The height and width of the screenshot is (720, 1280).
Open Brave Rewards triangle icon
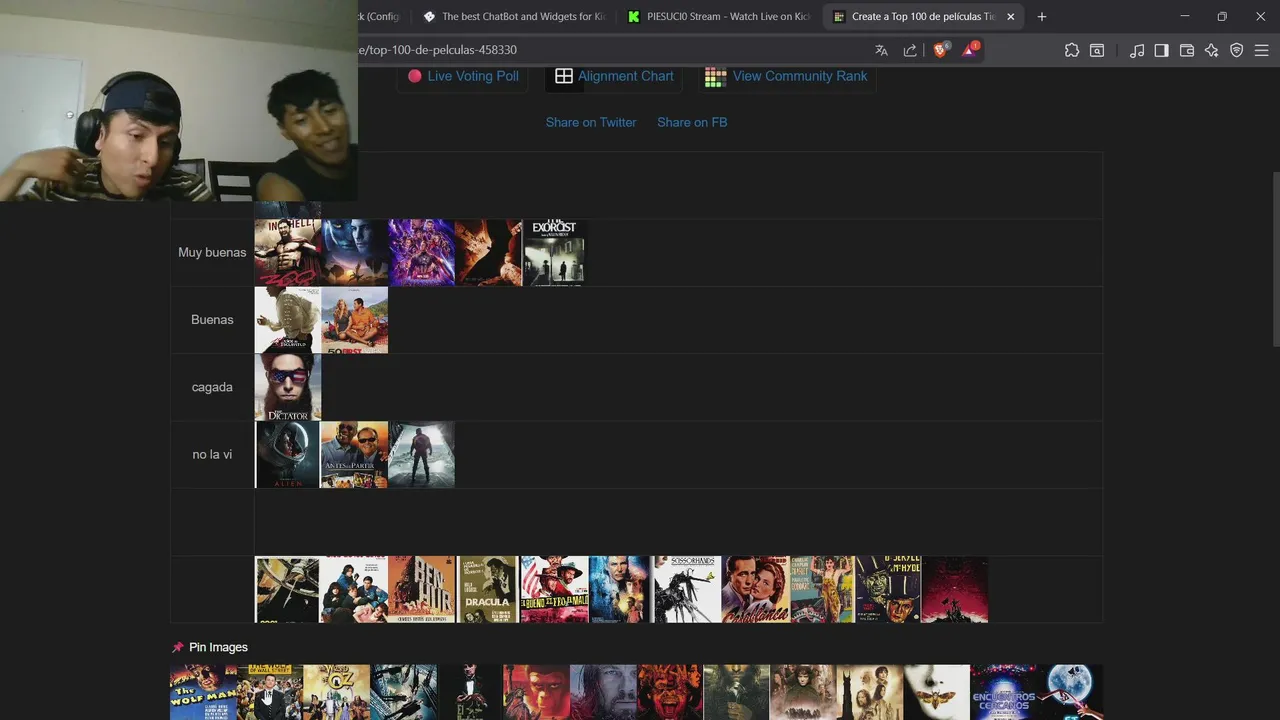click(970, 49)
